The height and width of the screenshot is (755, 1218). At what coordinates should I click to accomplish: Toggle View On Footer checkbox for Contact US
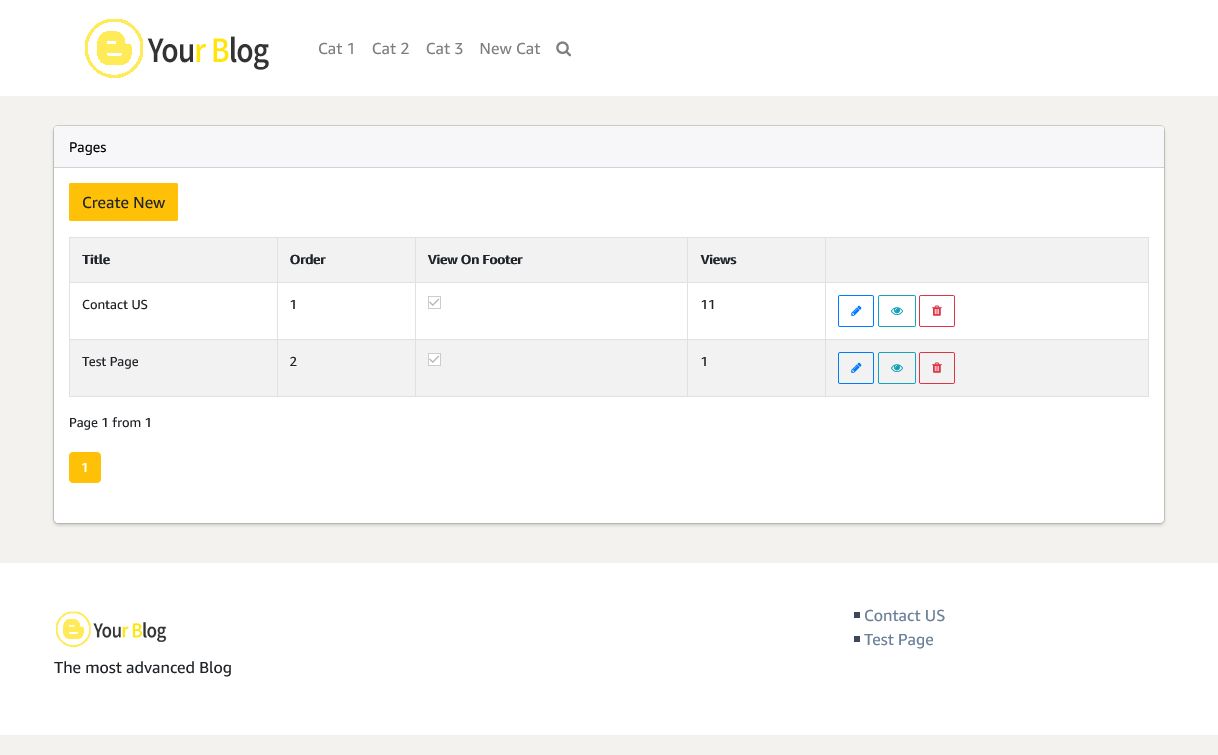point(434,303)
